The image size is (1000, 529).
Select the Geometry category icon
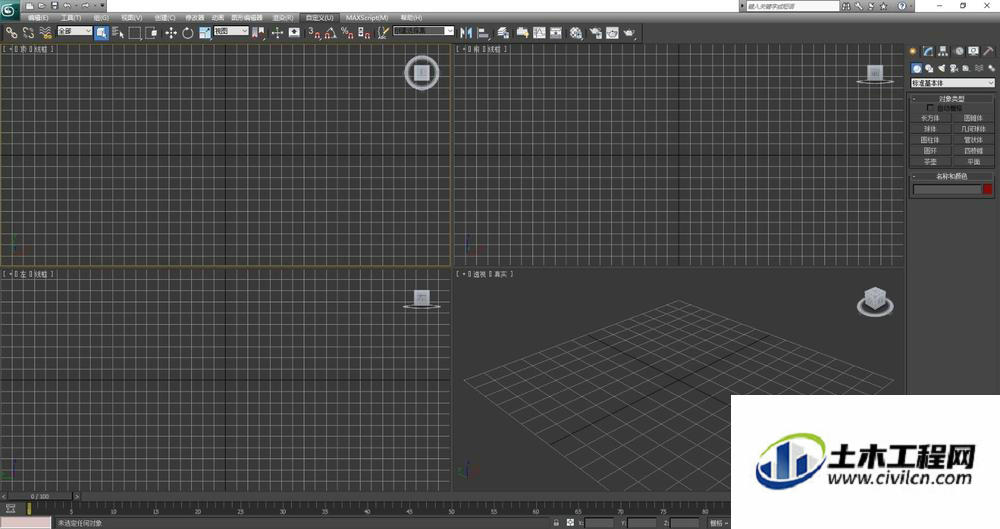[916, 68]
